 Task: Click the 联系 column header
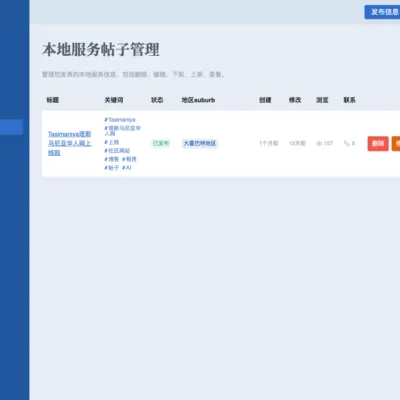[x=350, y=100]
